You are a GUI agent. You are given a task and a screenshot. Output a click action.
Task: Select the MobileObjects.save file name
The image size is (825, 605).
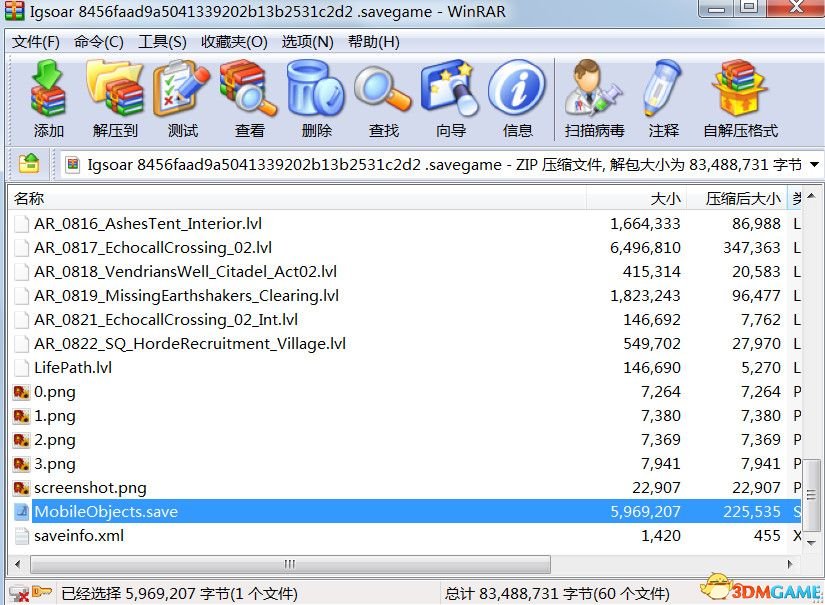(x=106, y=511)
